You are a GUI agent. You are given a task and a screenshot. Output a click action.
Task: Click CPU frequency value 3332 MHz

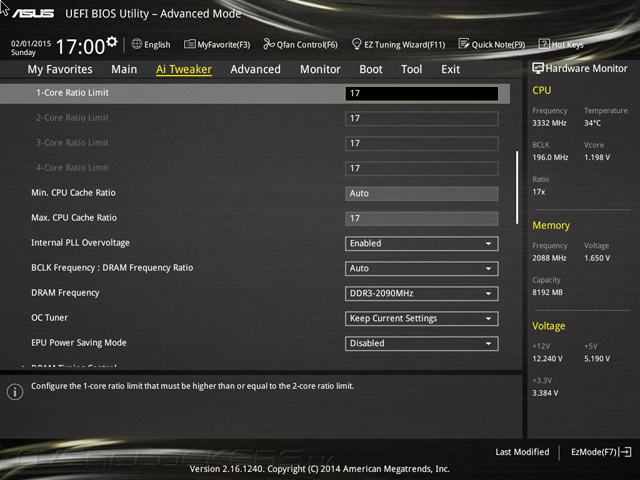click(x=549, y=123)
